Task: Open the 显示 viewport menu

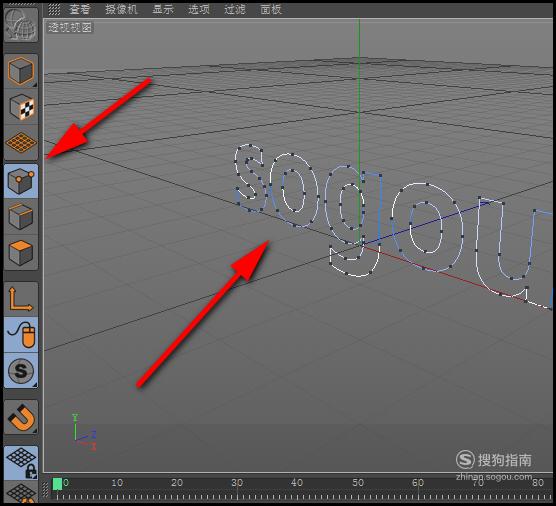Action: pos(163,9)
